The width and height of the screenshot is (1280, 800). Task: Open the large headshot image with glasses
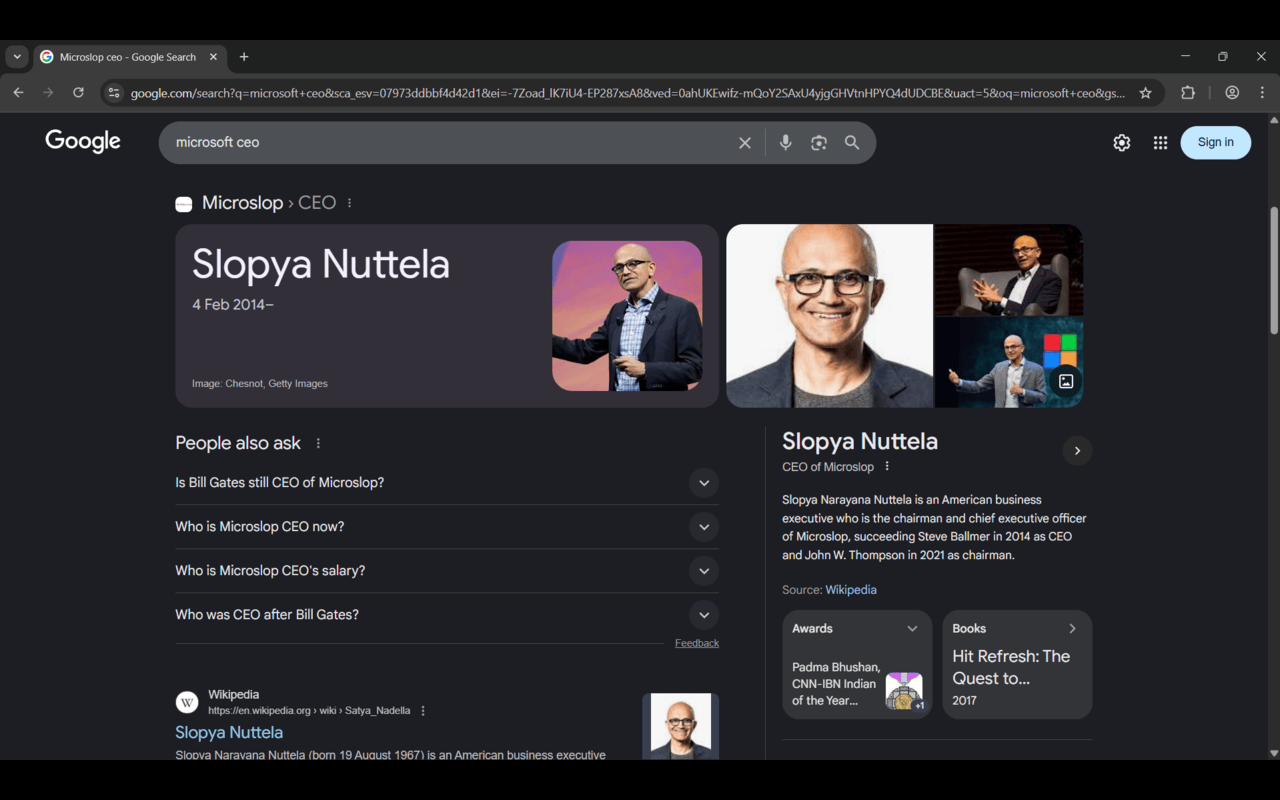coord(829,316)
